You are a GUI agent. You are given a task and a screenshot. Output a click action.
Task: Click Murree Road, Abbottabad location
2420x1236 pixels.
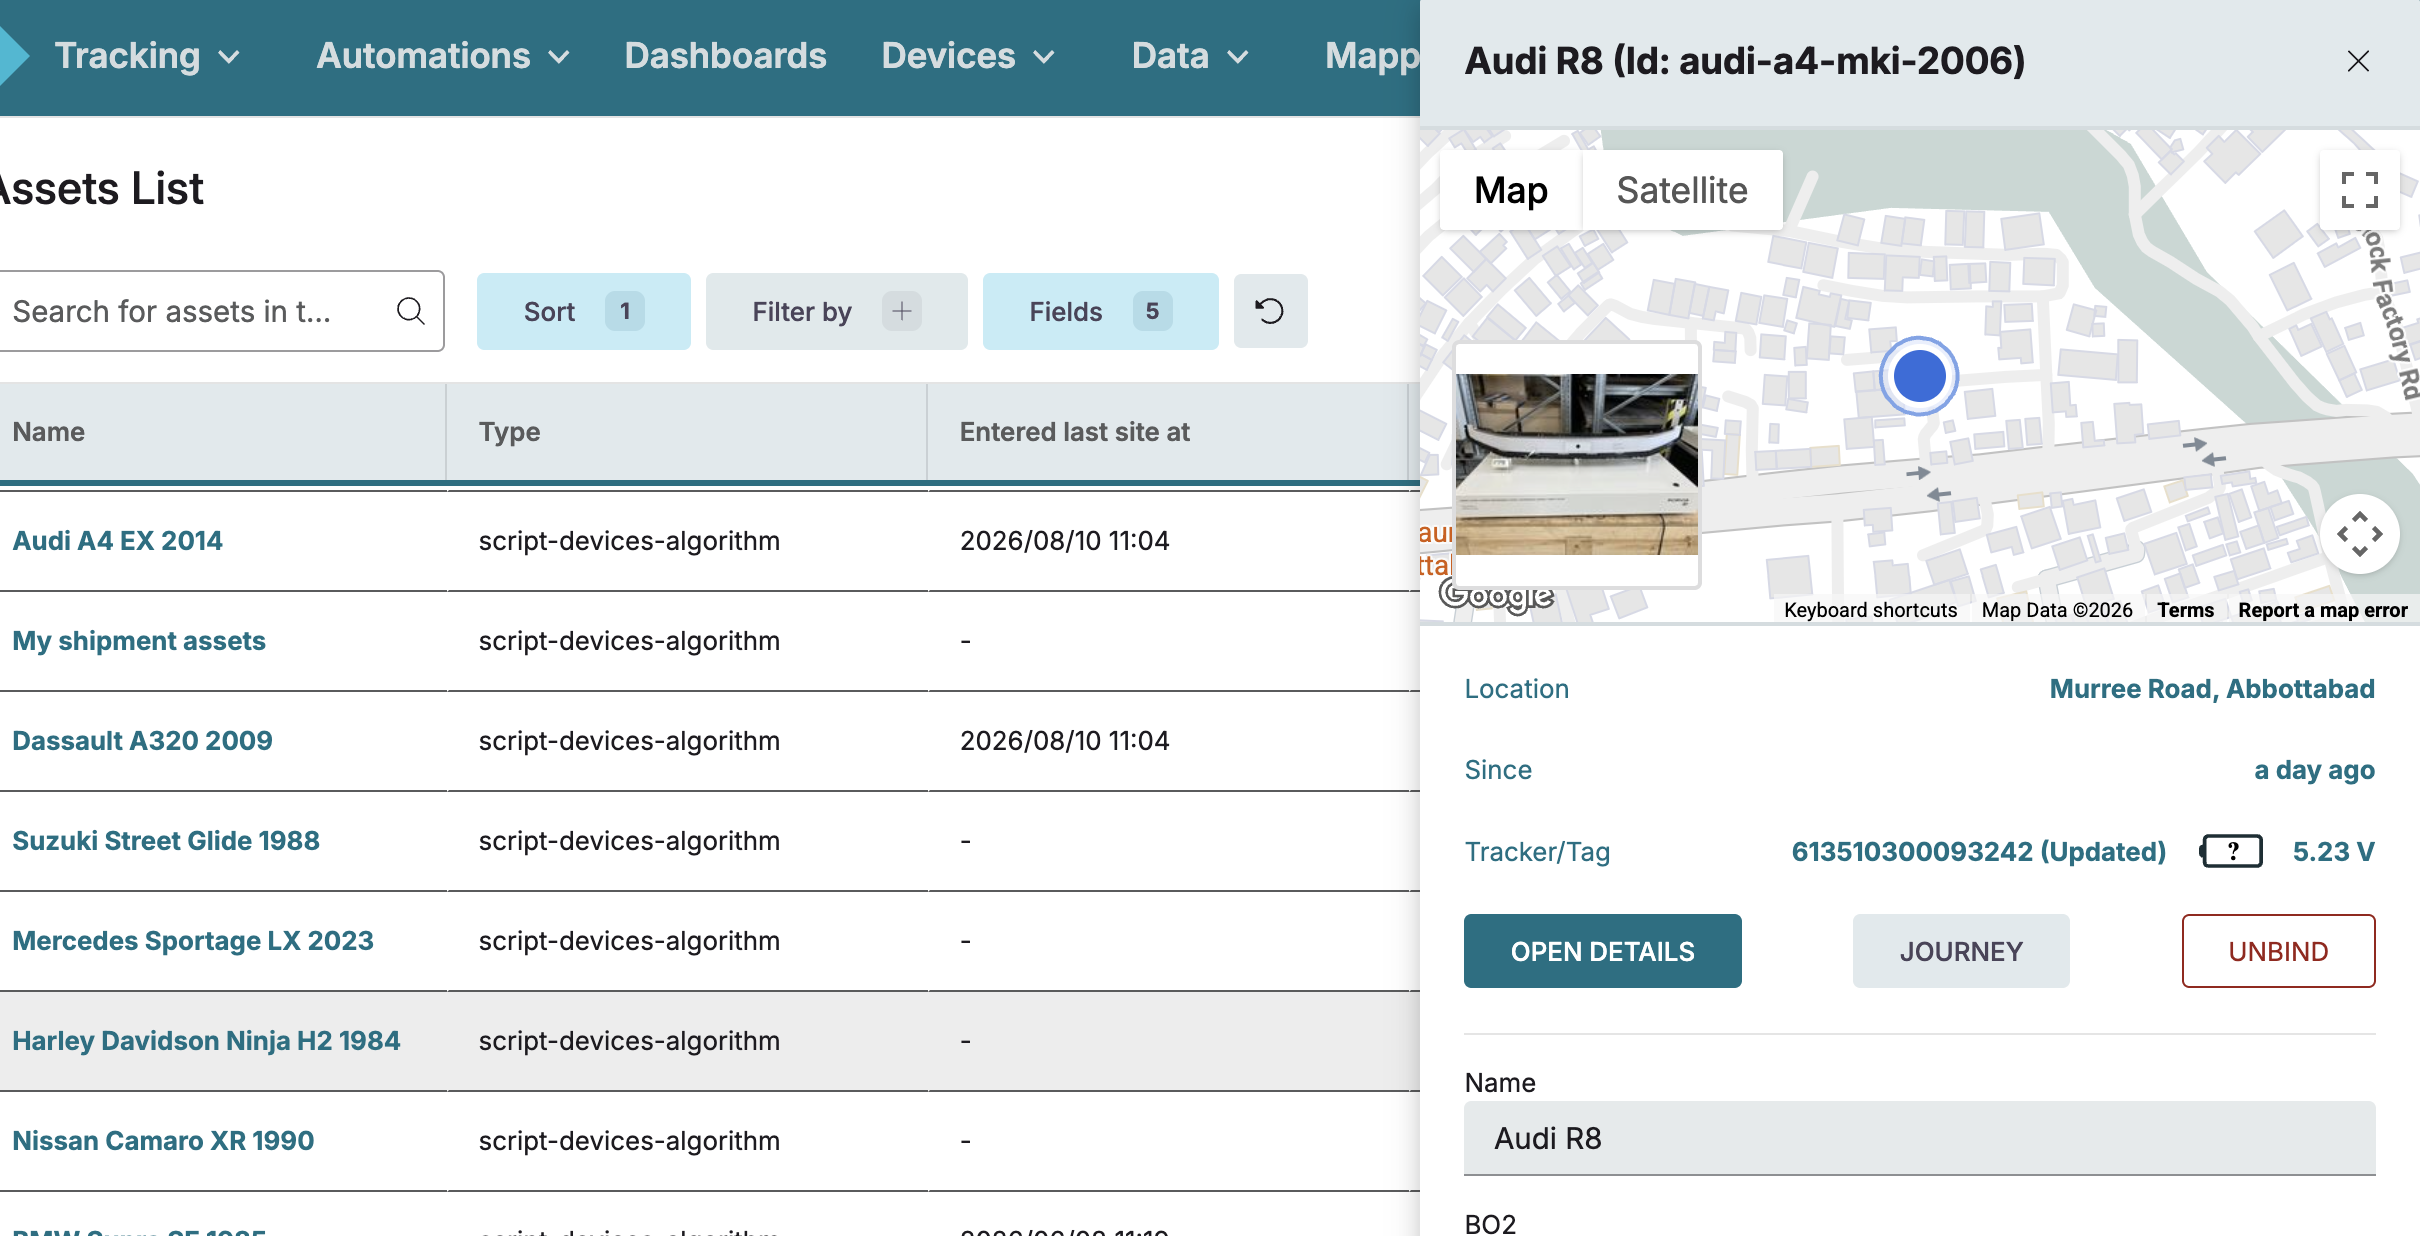[x=2212, y=689]
